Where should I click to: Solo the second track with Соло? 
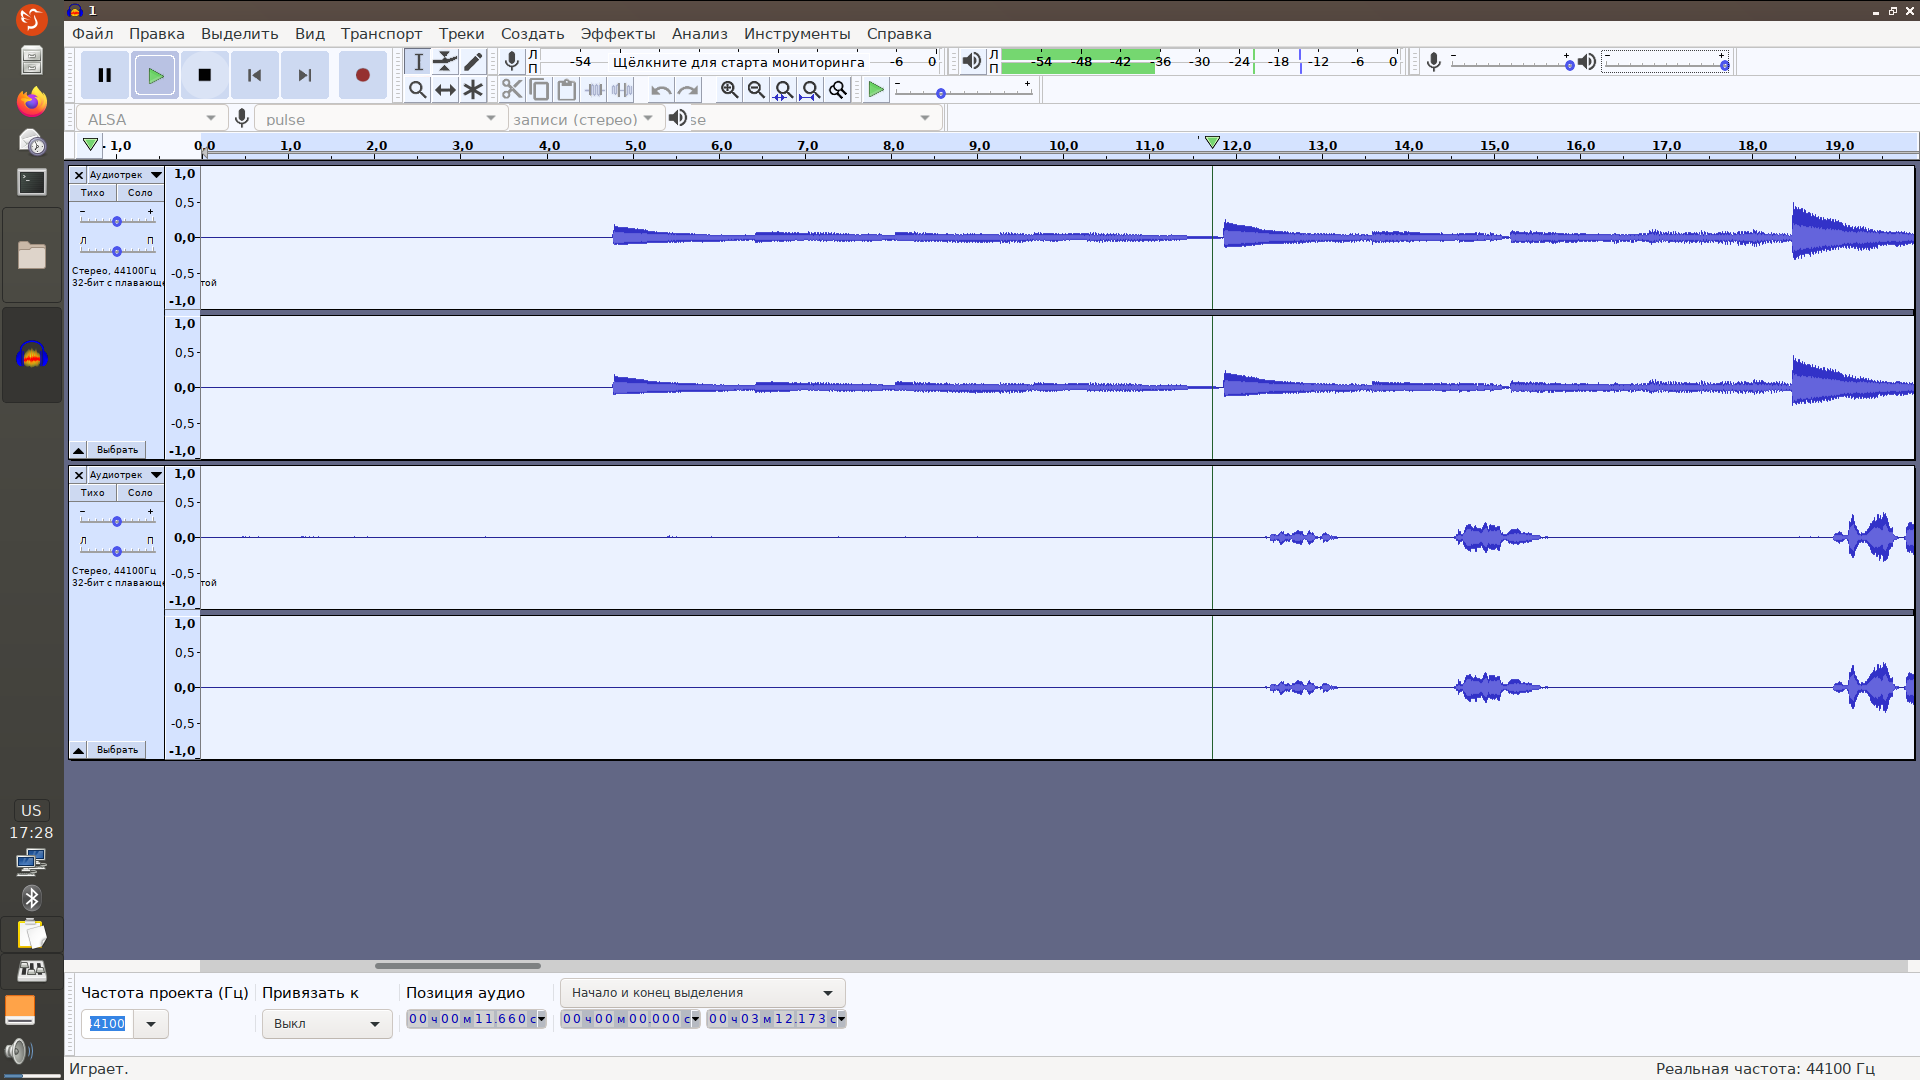(140, 493)
